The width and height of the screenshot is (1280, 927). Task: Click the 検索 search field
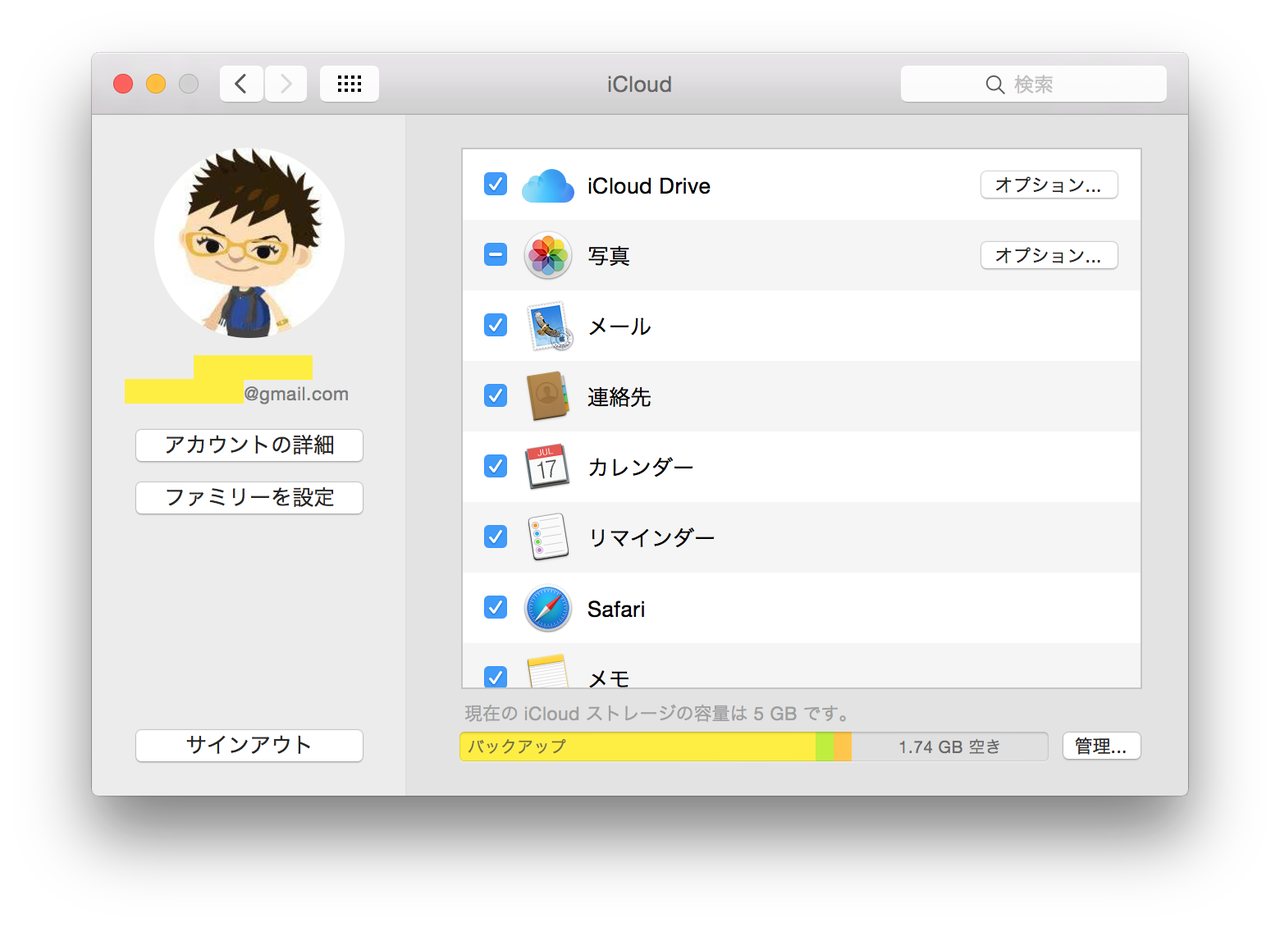pos(1034,84)
